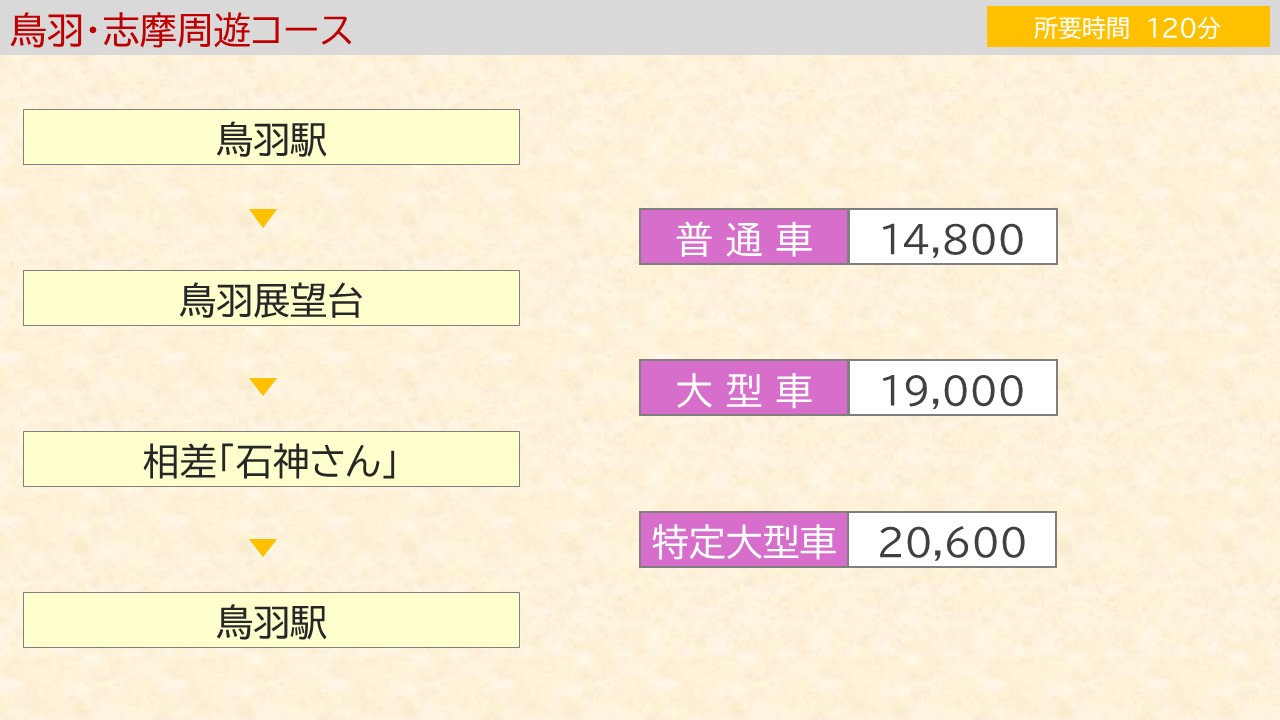Click the final 鳥羽駅 box at the bottom
Screen dimensions: 1280x720
271,620
